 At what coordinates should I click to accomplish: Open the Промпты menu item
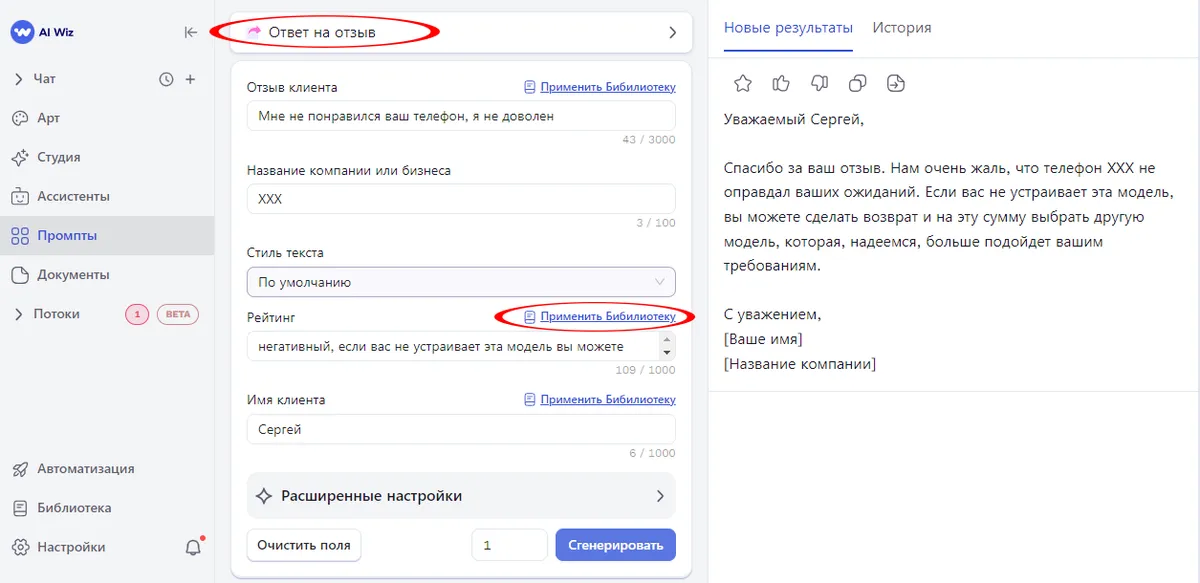pos(68,235)
